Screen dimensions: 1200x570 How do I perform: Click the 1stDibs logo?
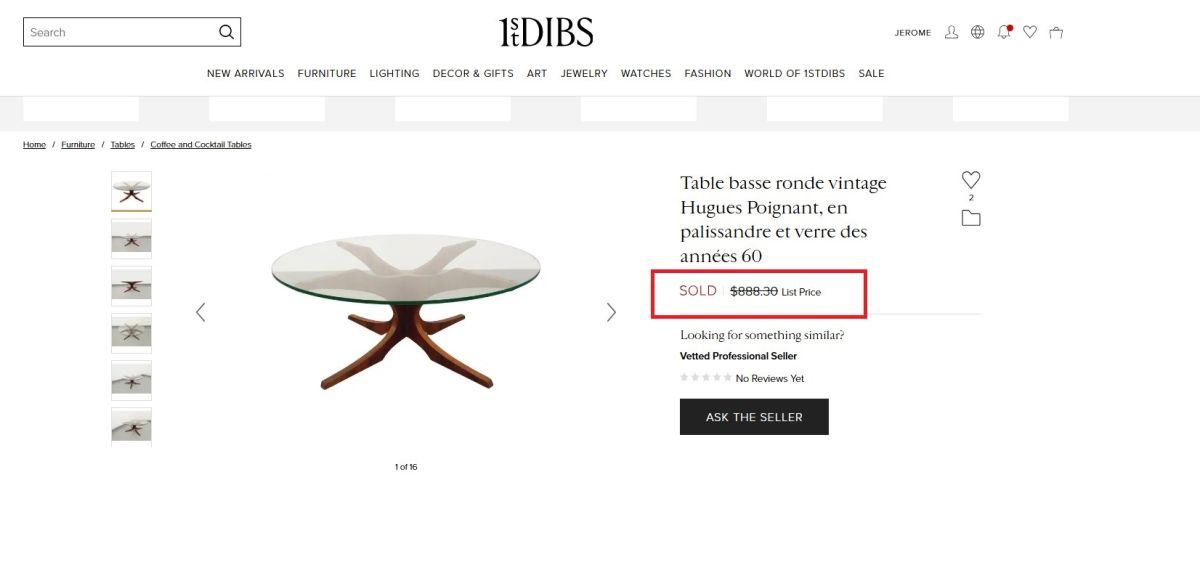pyautogui.click(x=546, y=32)
